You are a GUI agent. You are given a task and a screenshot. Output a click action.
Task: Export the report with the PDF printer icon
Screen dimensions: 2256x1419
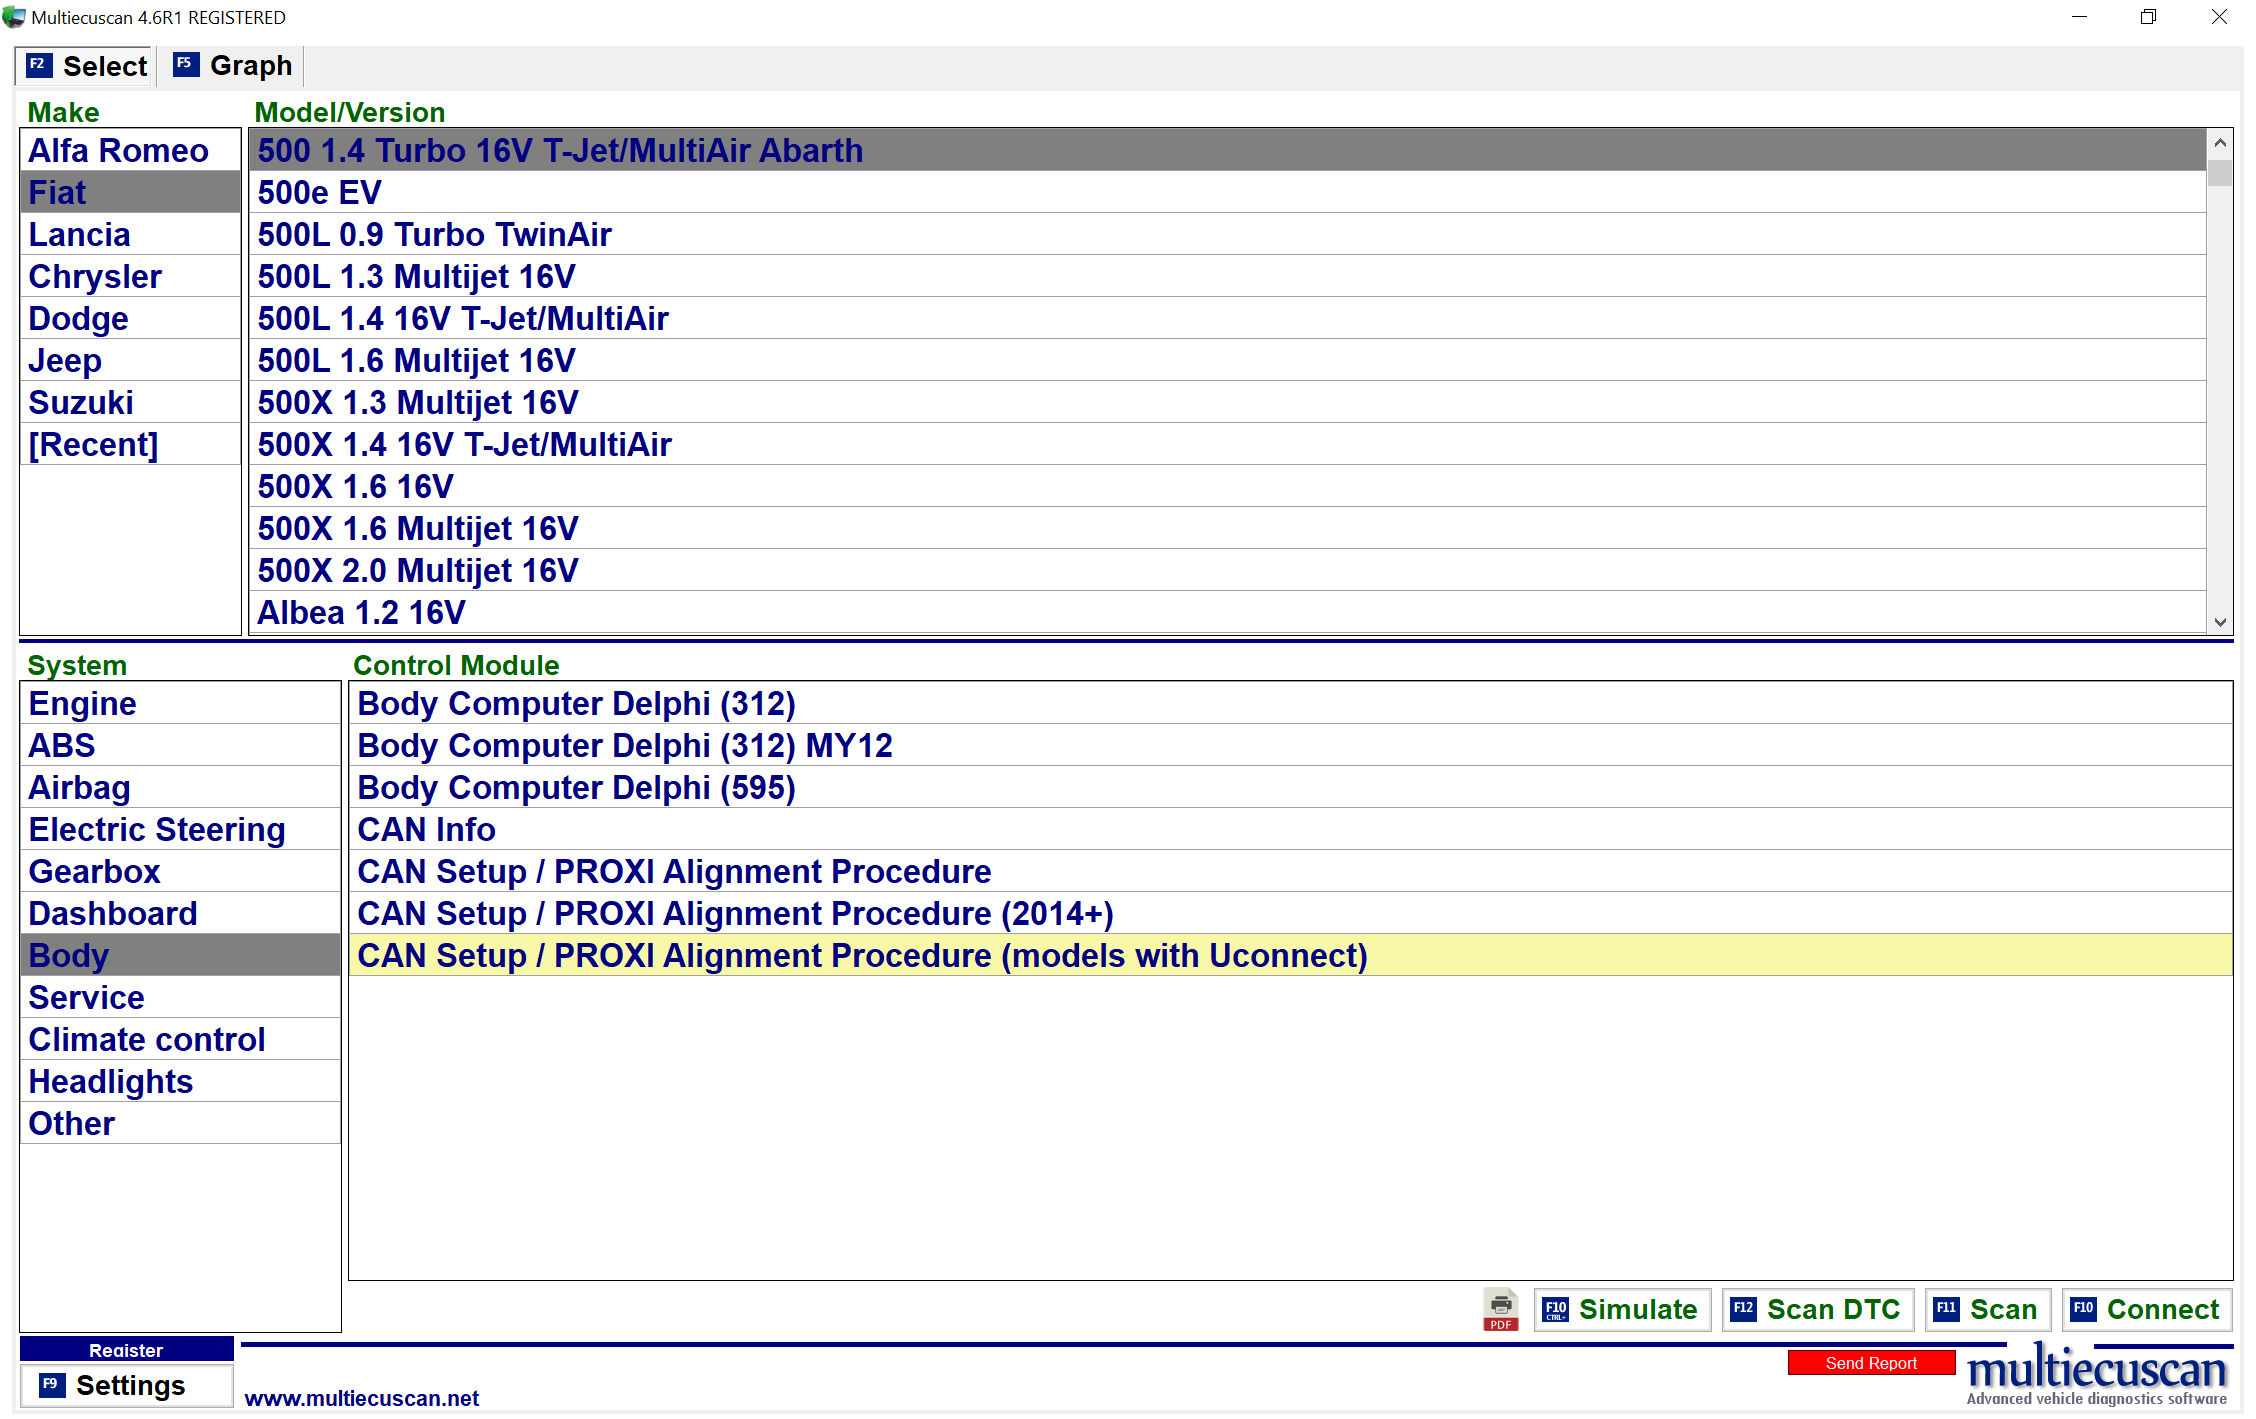coord(1500,1309)
